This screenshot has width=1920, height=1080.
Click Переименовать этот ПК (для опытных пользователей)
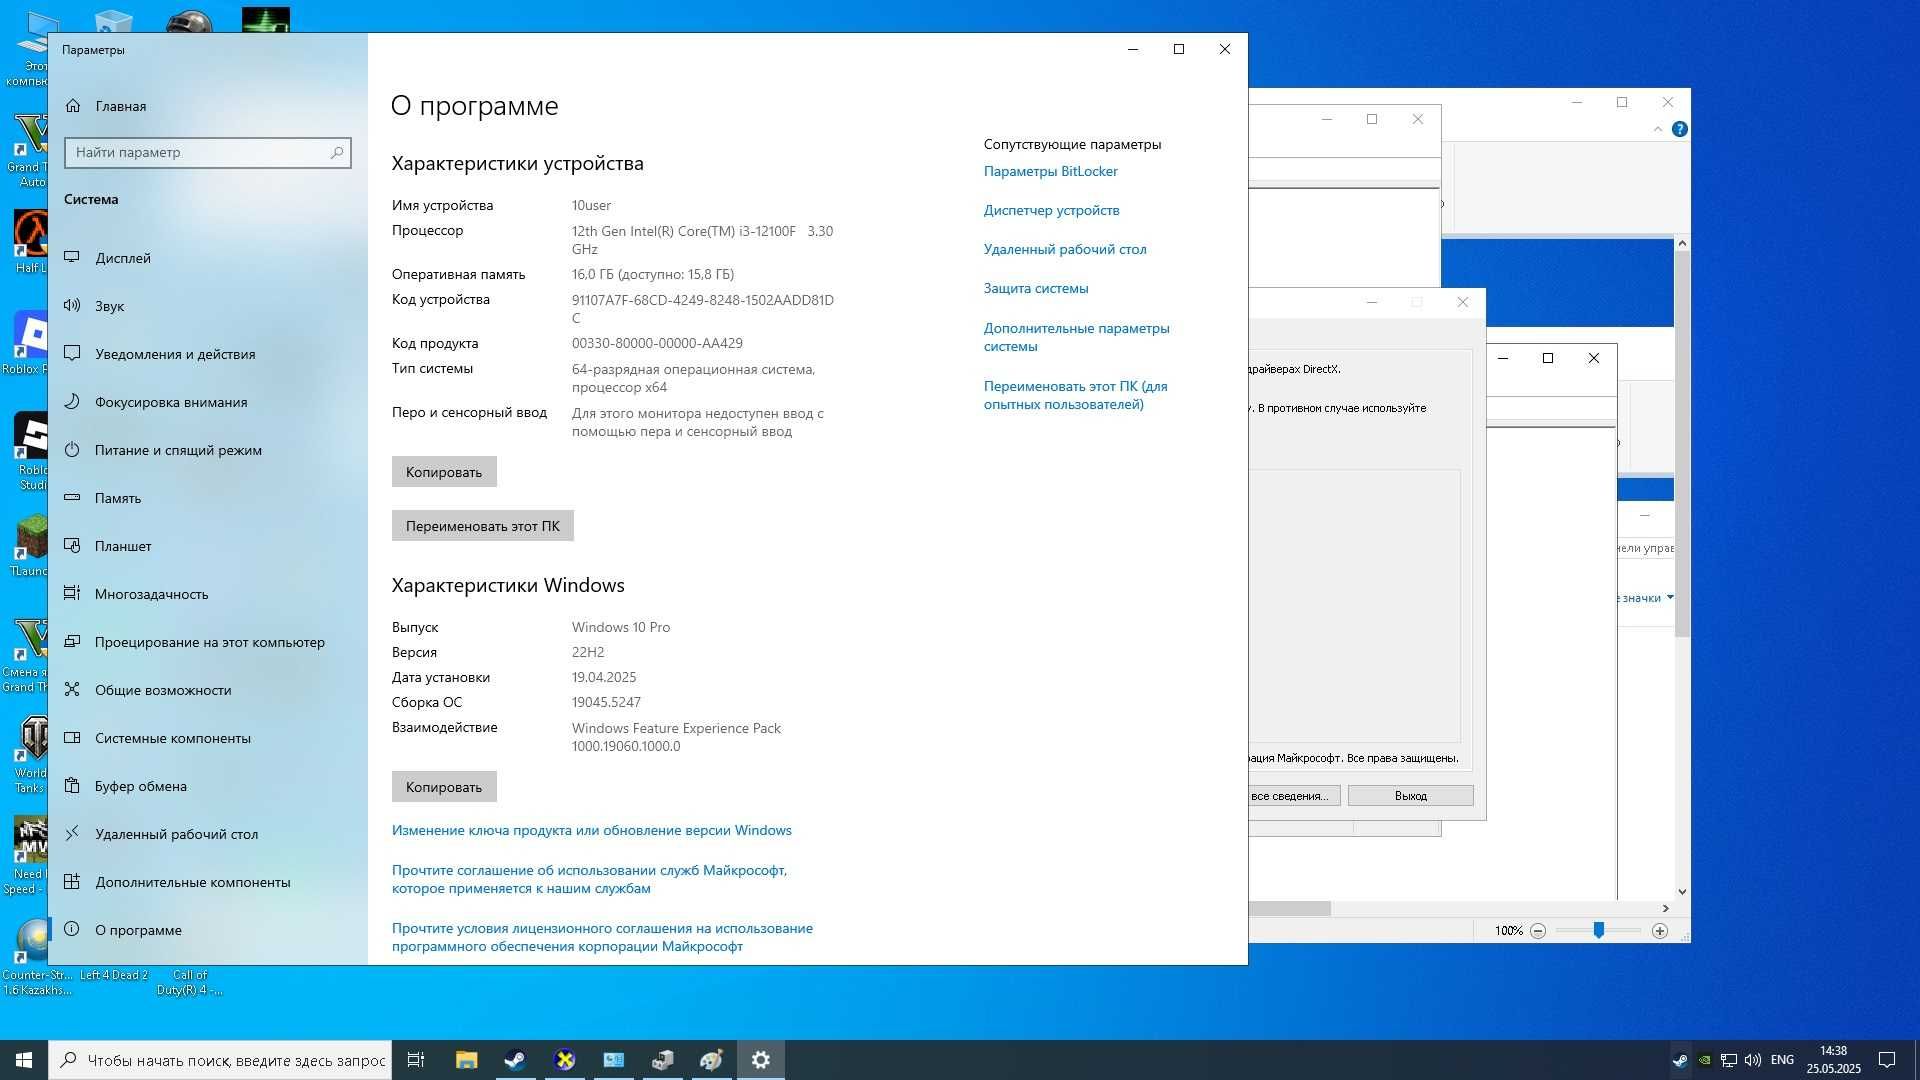pos(1075,396)
